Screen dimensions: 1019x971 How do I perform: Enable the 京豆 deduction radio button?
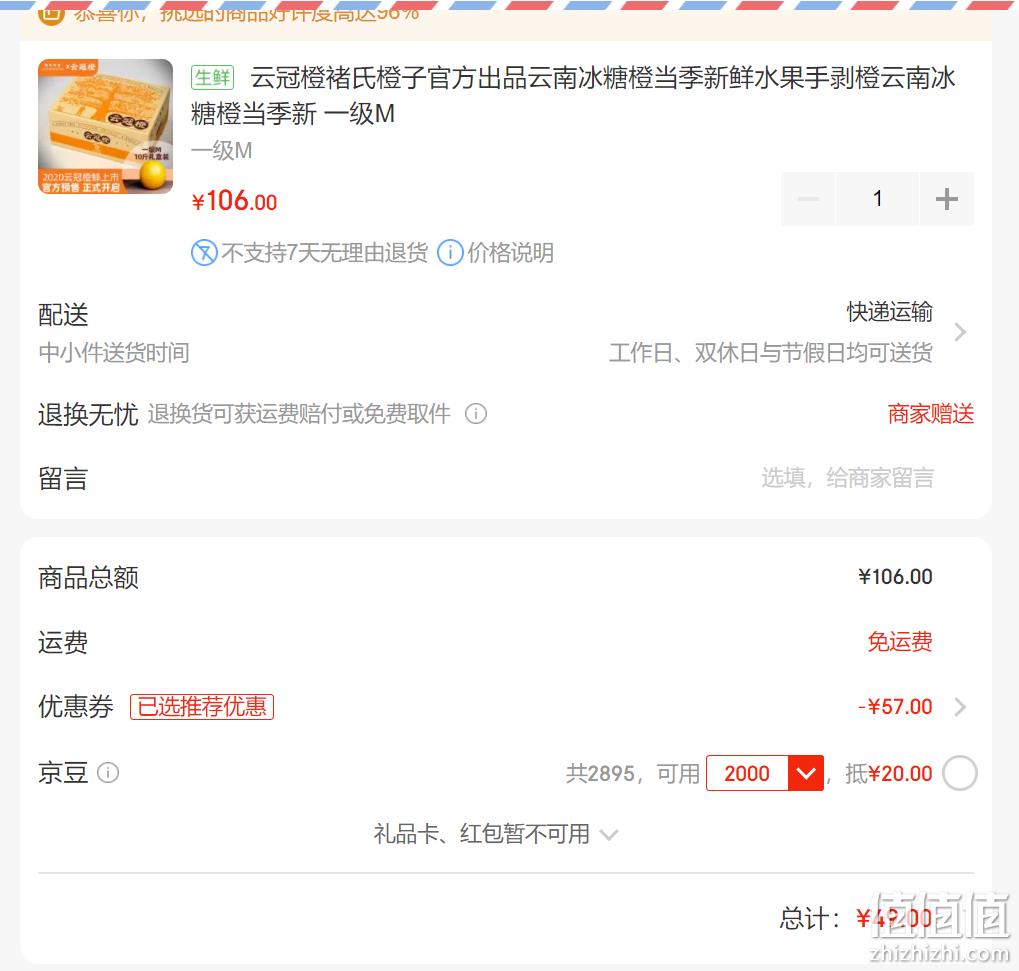[x=960, y=773]
